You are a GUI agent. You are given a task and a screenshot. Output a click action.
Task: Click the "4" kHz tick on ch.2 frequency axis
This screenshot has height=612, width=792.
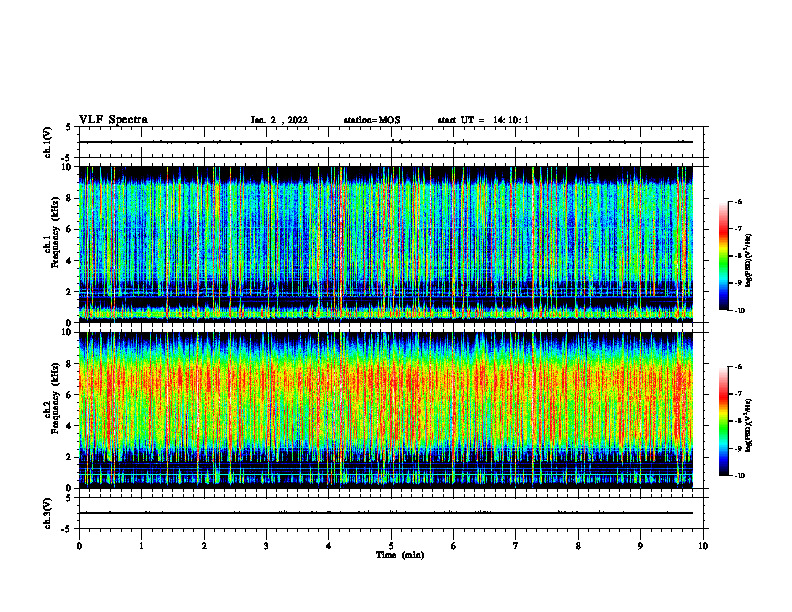click(70, 426)
